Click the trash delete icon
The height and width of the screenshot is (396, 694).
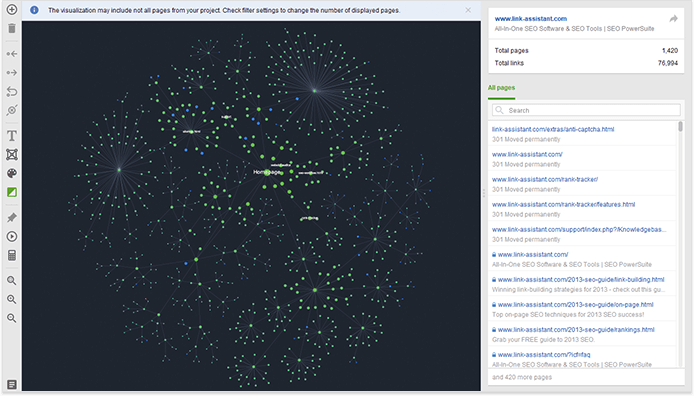12,28
